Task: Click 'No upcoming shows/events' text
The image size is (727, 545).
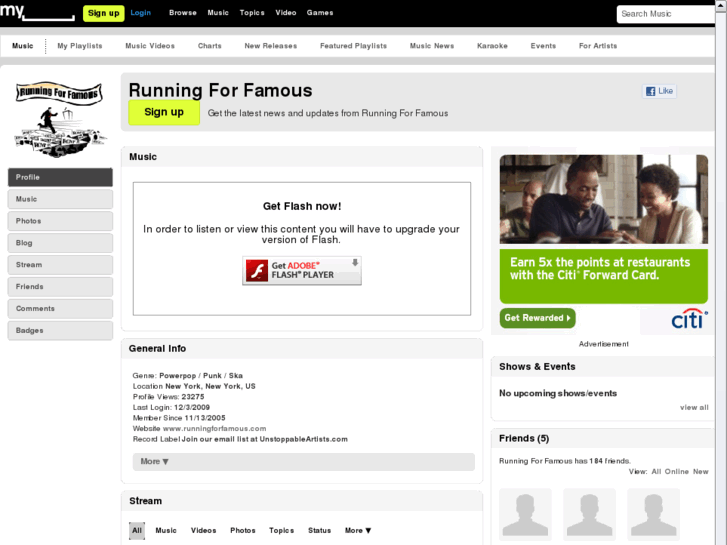Action: pos(558,393)
